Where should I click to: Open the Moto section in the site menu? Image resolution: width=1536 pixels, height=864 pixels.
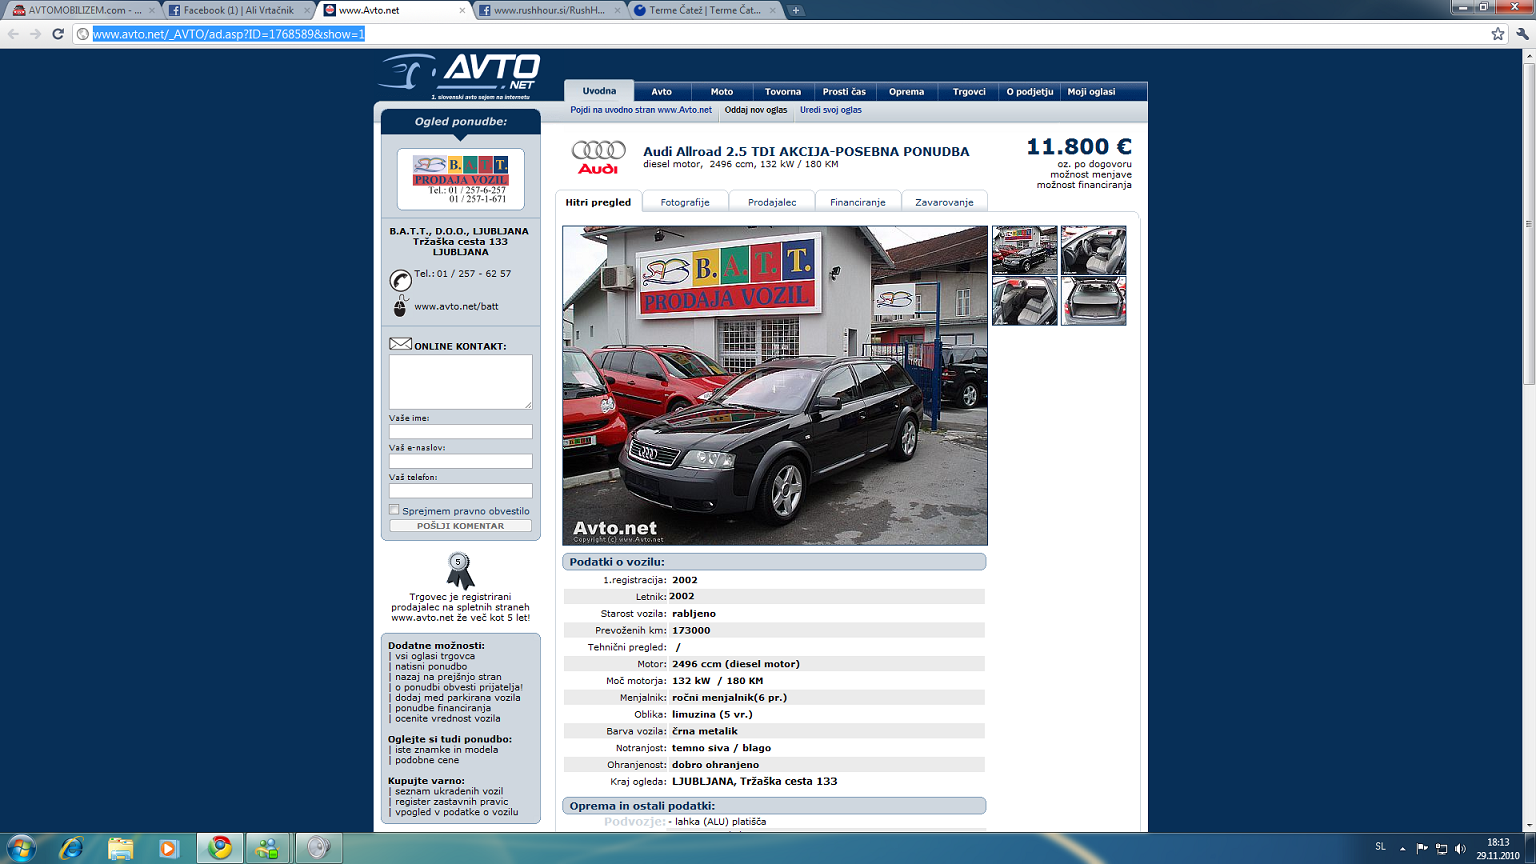pos(722,91)
